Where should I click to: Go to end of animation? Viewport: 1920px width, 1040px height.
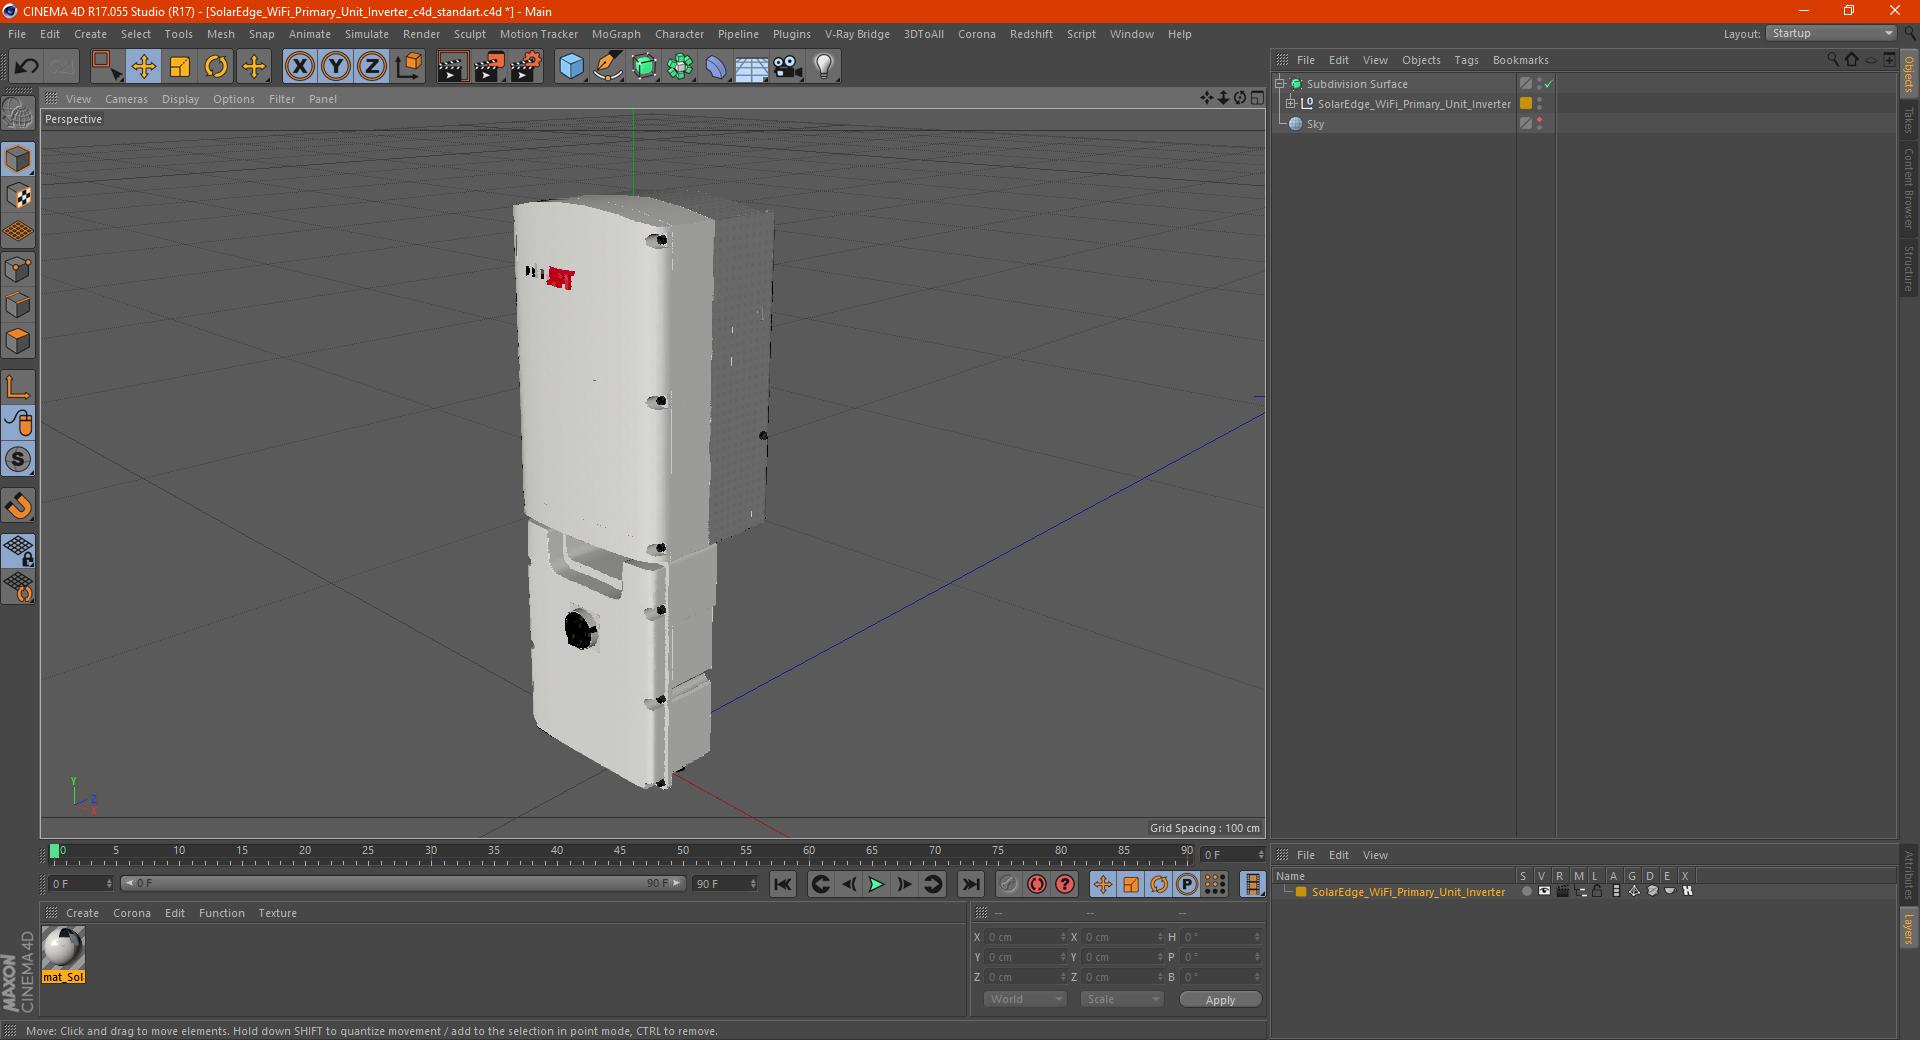[x=970, y=884]
